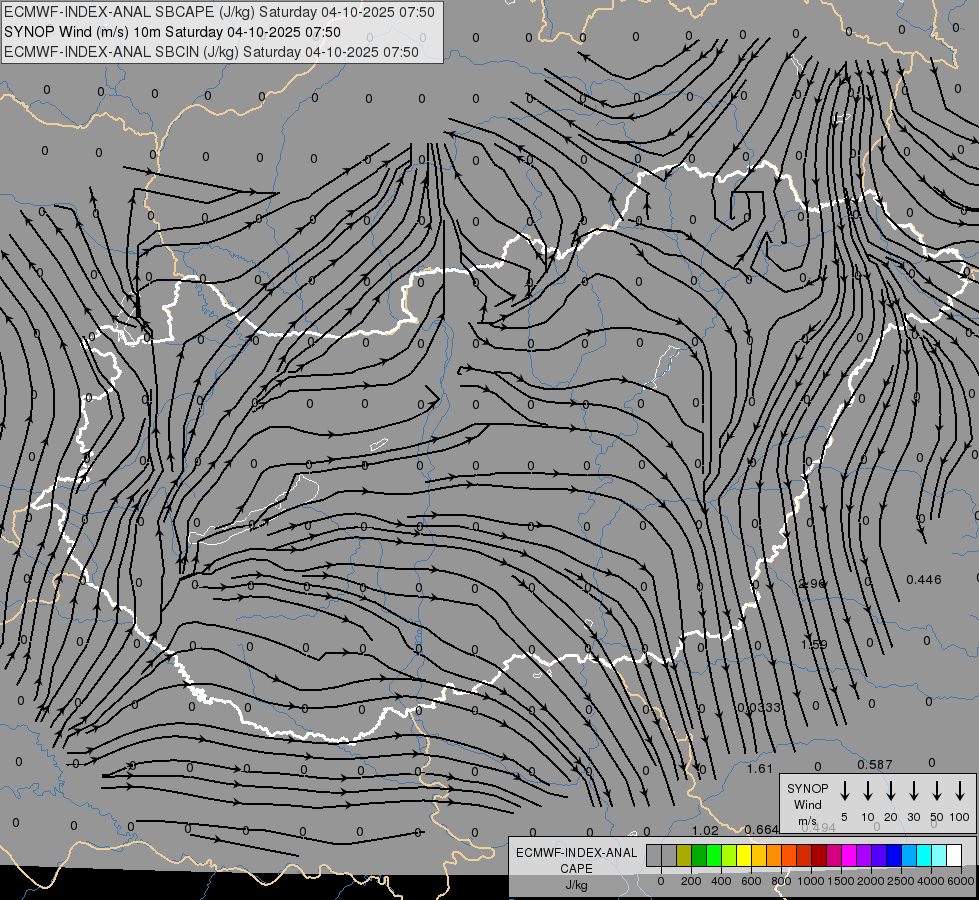The height and width of the screenshot is (900, 979).
Task: Click the wind arrow labeled 10 m/s
Action: coord(868,790)
